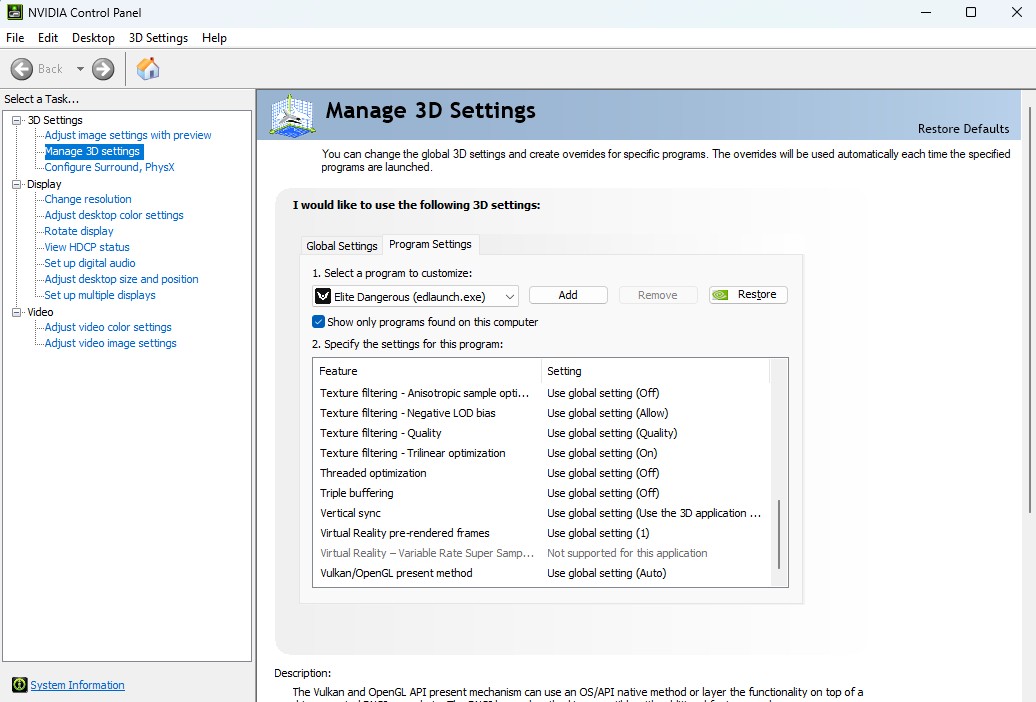Collapse the Display tree node
Image resolution: width=1036 pixels, height=702 pixels.
point(17,184)
